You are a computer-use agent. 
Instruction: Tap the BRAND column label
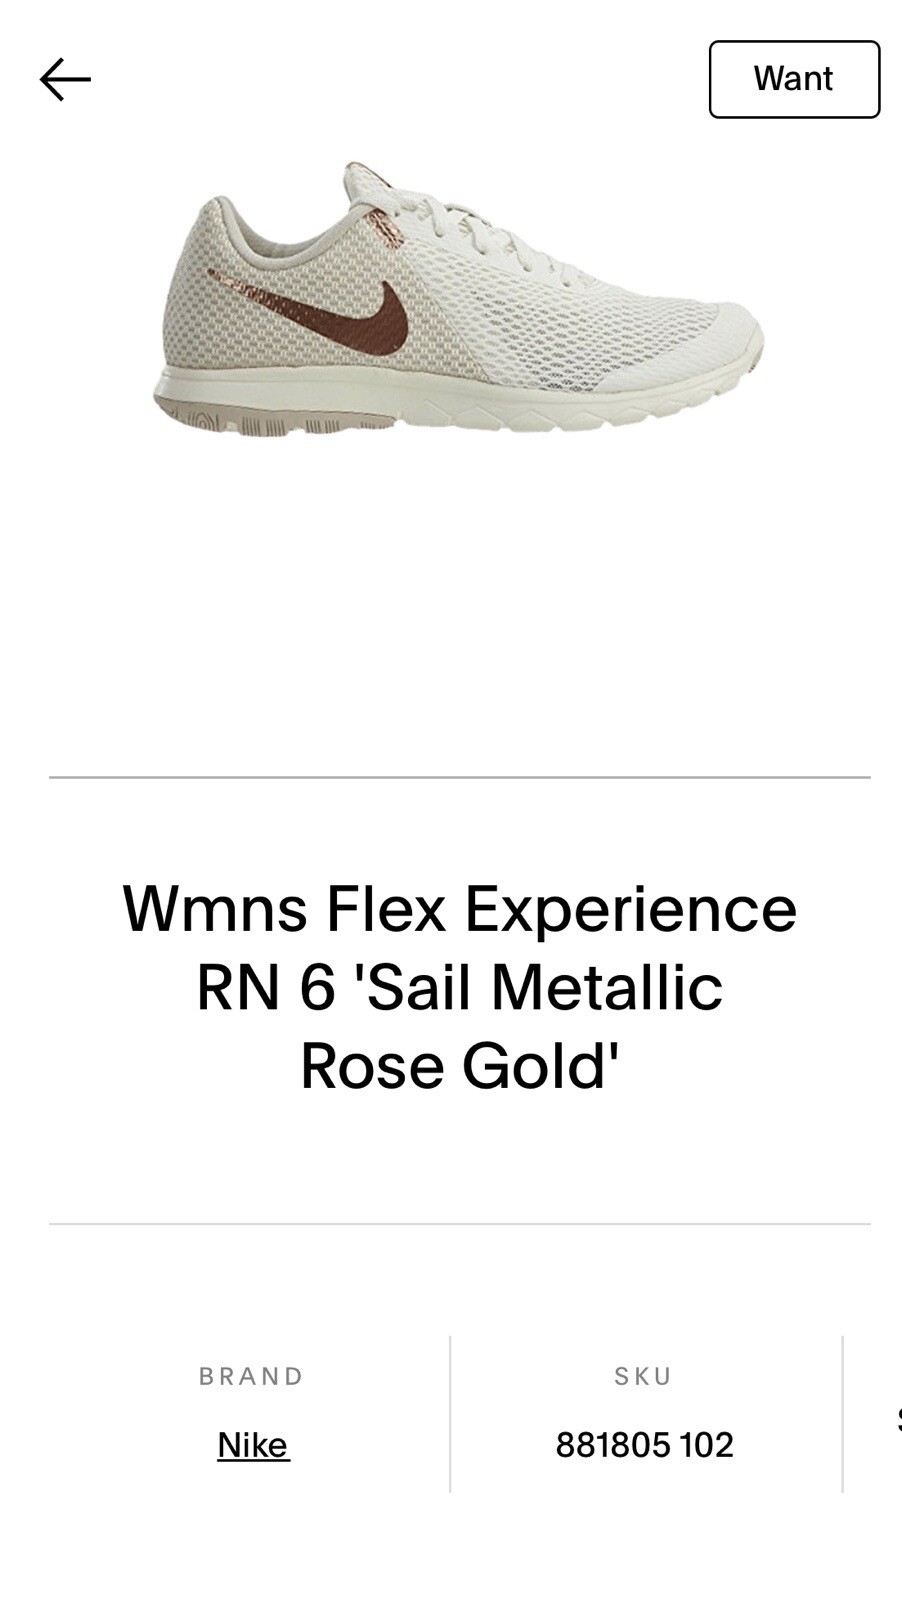(x=251, y=1376)
